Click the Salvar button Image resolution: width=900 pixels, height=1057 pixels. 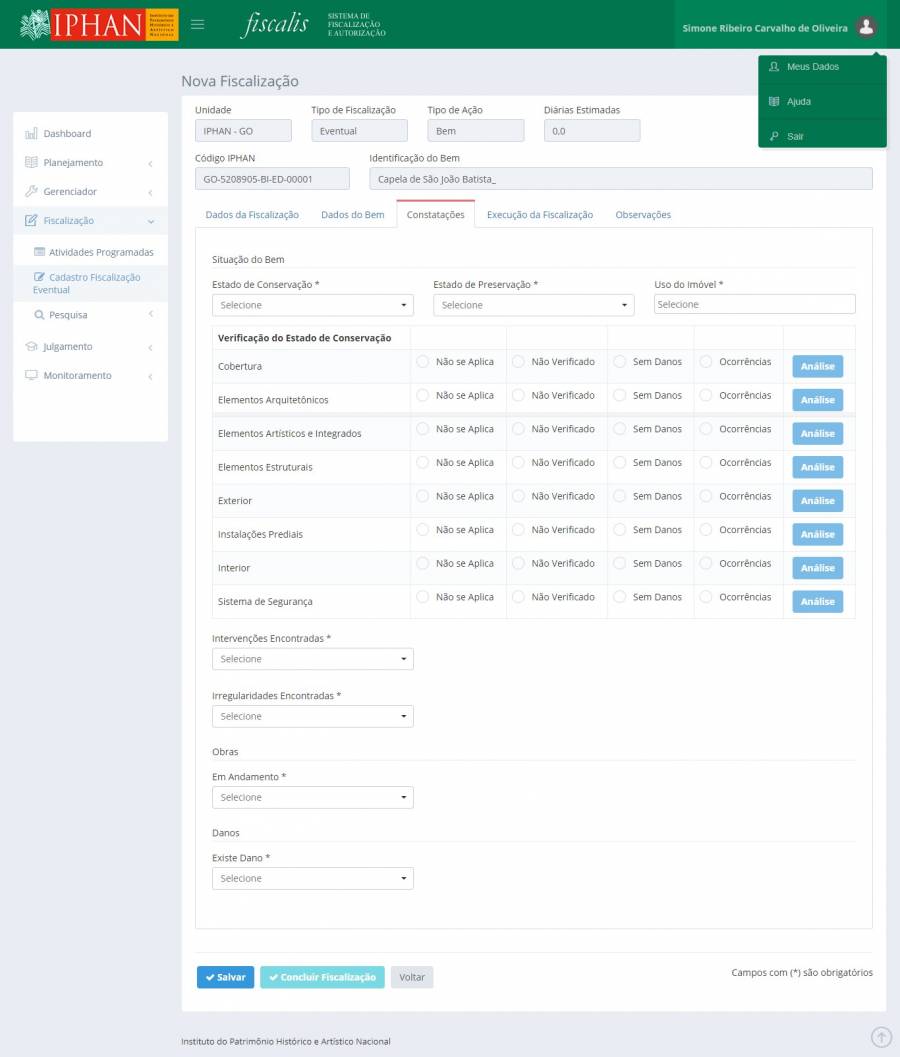[x=225, y=977]
